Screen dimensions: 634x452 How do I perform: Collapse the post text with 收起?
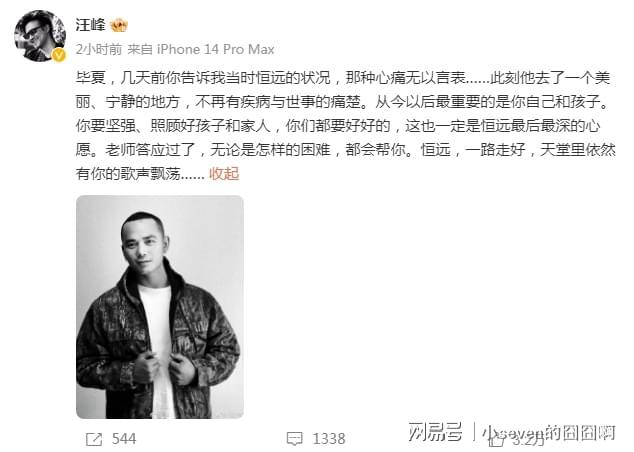click(224, 174)
